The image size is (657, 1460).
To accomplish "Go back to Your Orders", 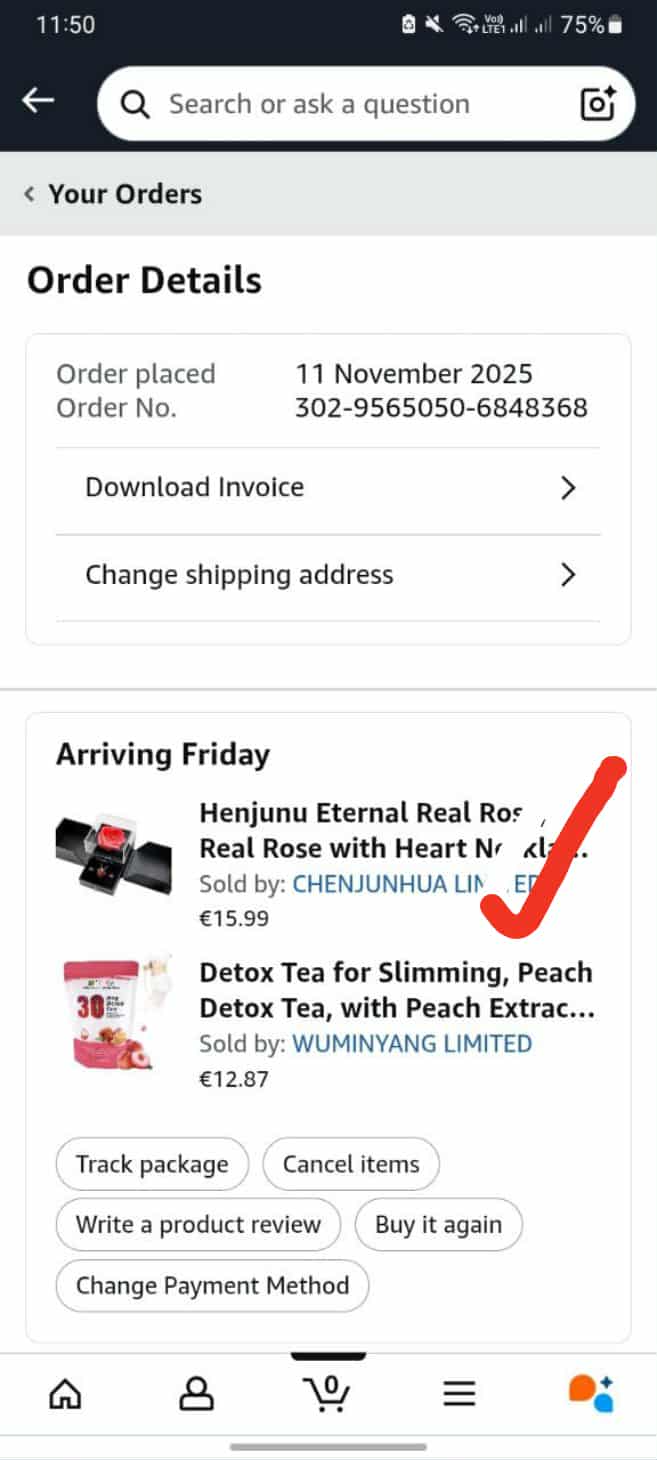I will tap(113, 194).
